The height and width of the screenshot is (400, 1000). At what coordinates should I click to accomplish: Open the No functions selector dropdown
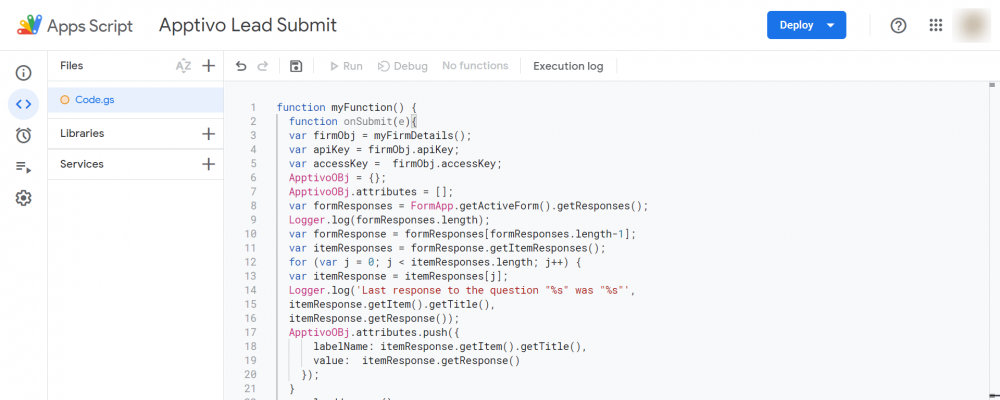point(475,66)
